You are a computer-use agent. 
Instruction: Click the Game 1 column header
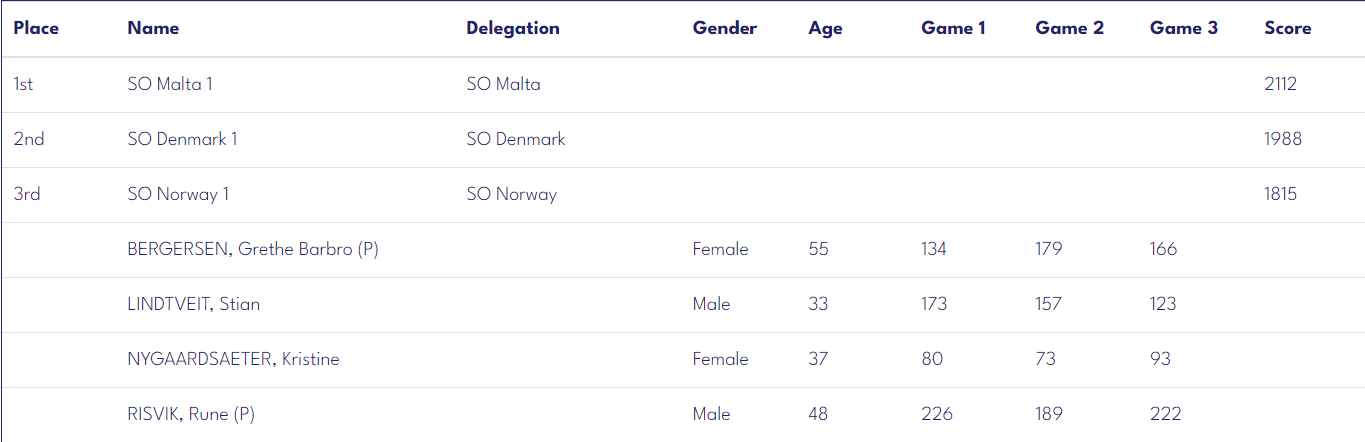(x=953, y=28)
